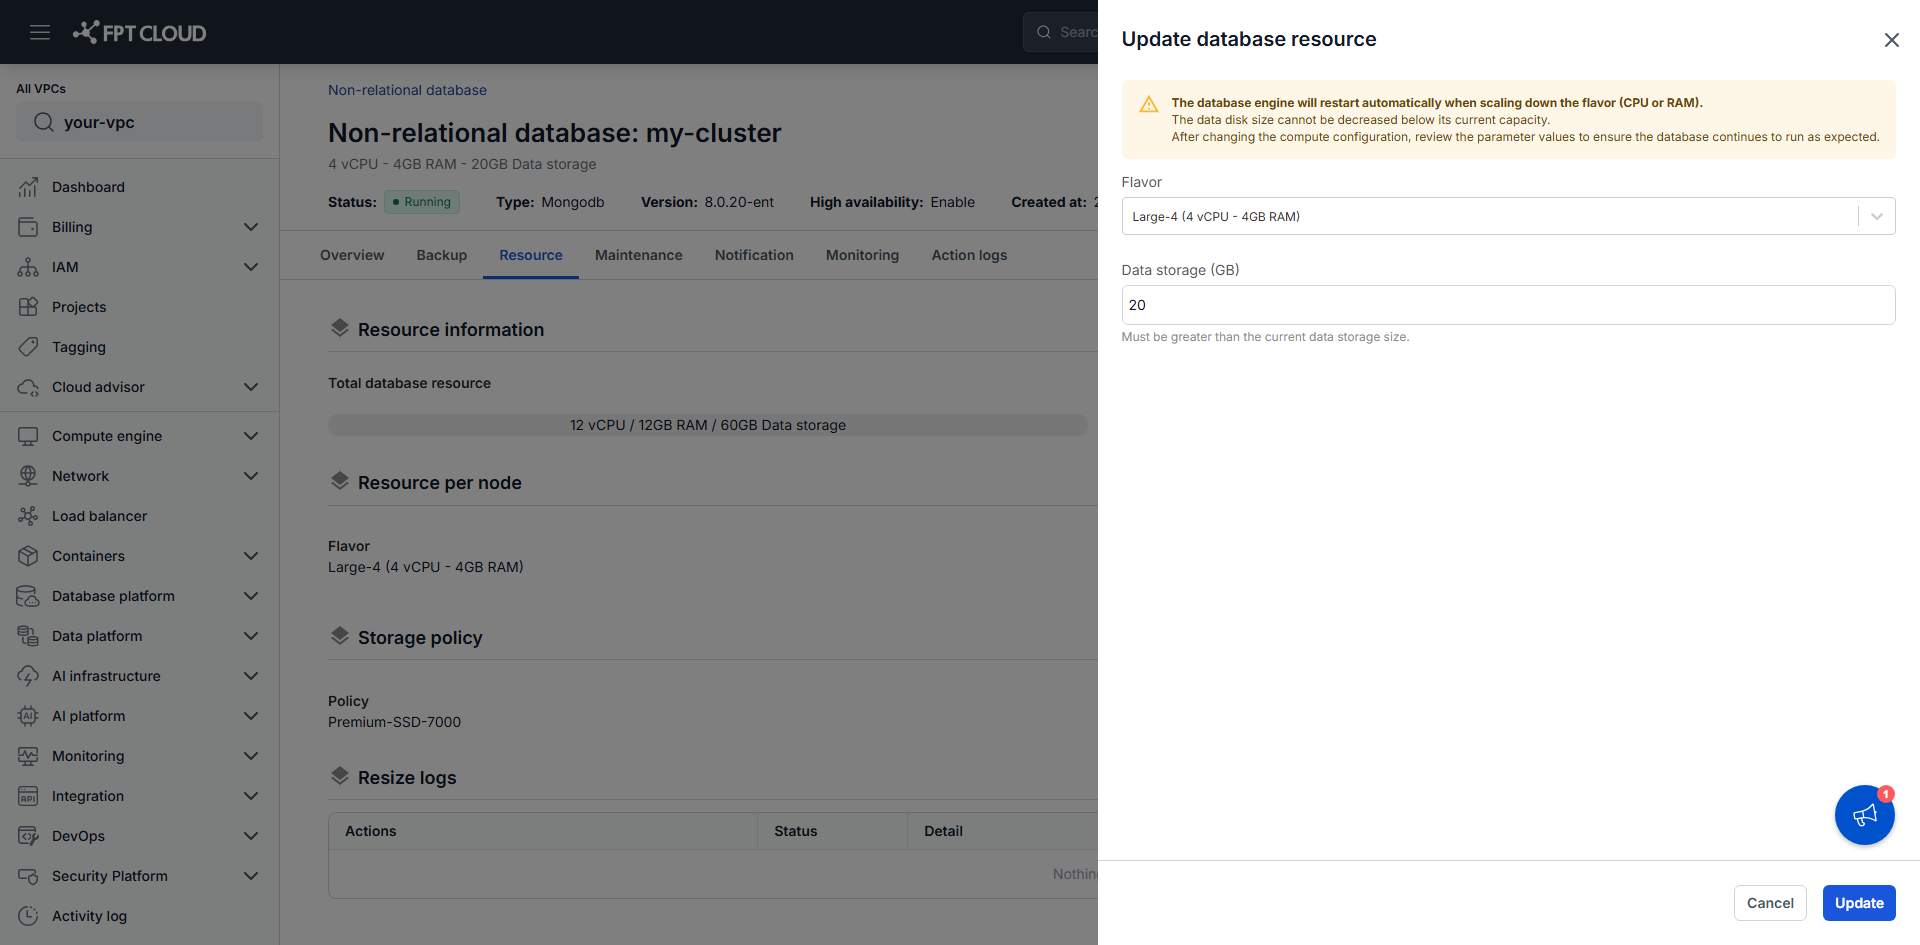Click the 12 vCPU / 12GB RAM total resource bar
Viewport: 1920px width, 945px height.
[x=708, y=425]
